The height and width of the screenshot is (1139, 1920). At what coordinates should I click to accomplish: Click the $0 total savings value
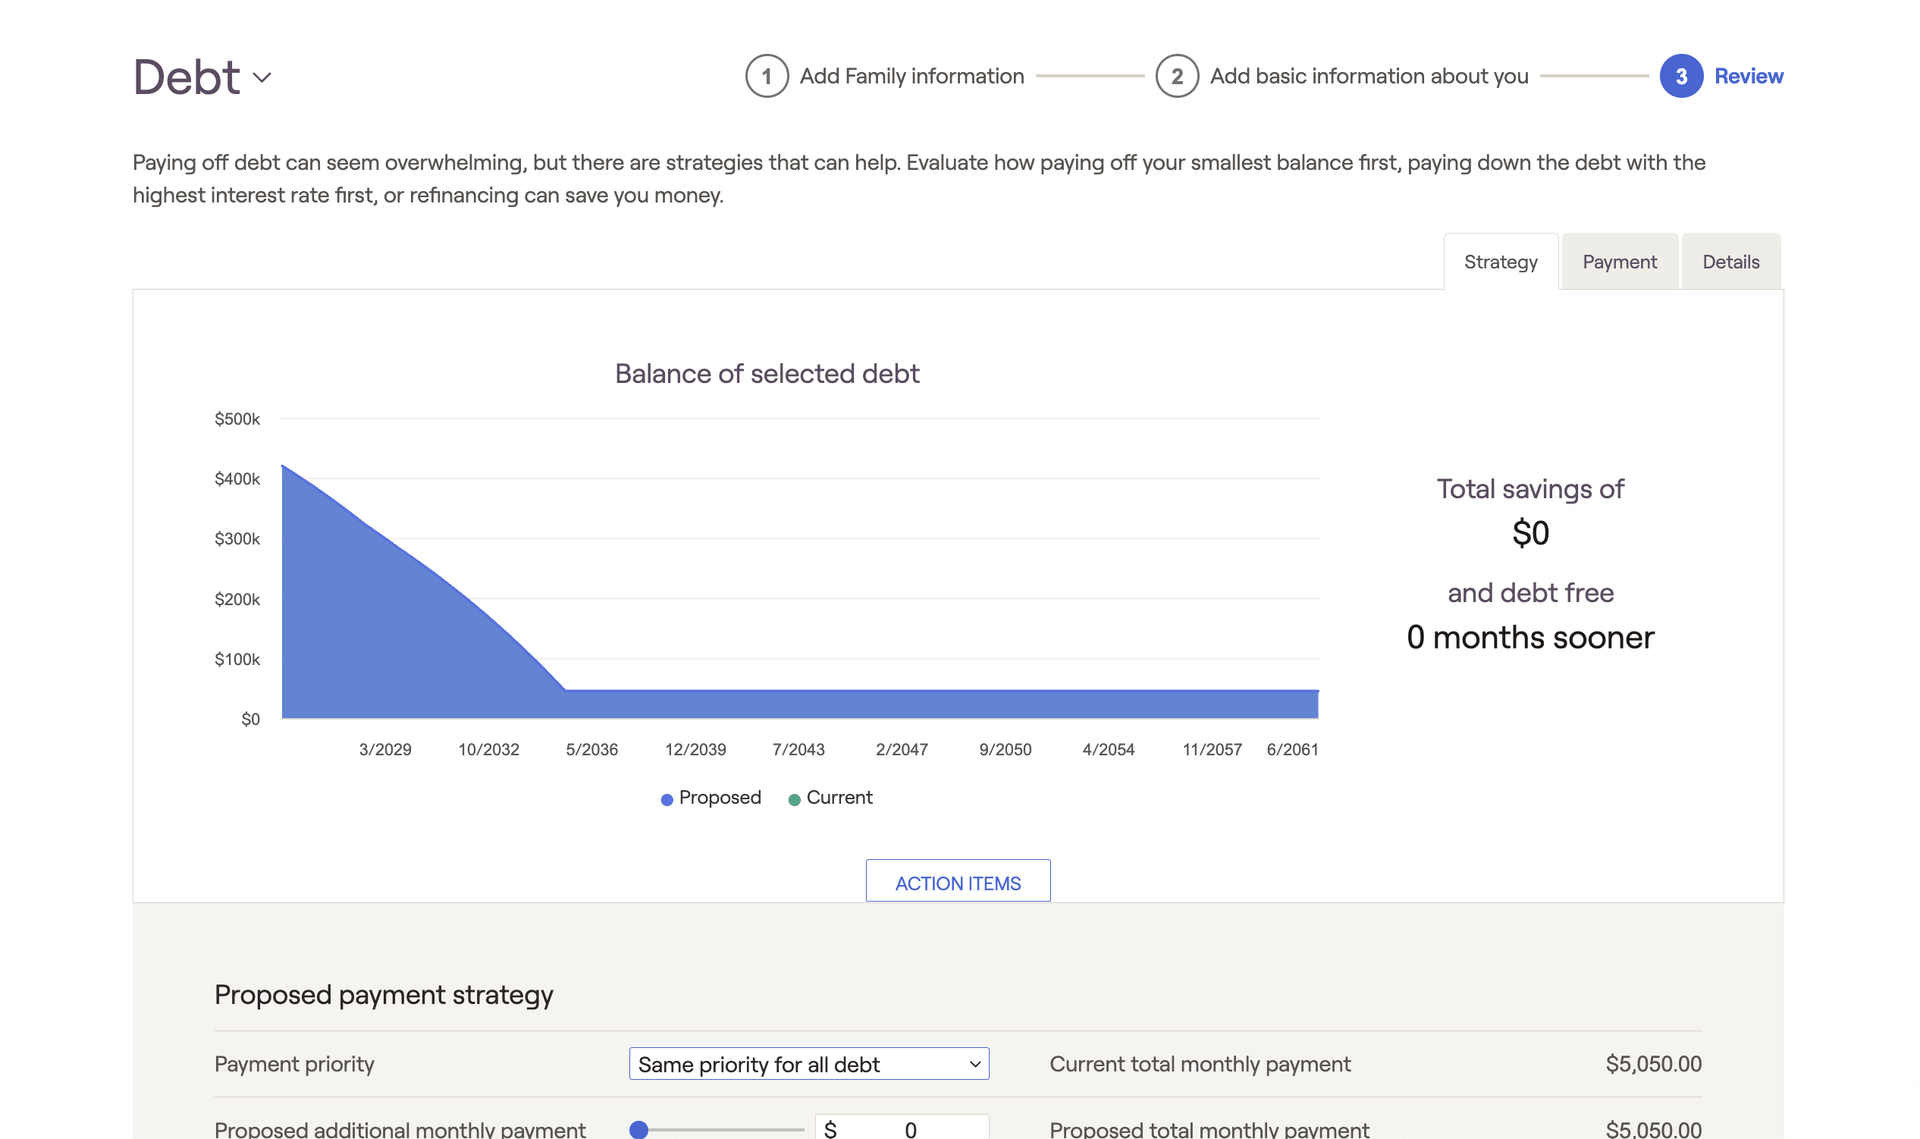(1530, 533)
